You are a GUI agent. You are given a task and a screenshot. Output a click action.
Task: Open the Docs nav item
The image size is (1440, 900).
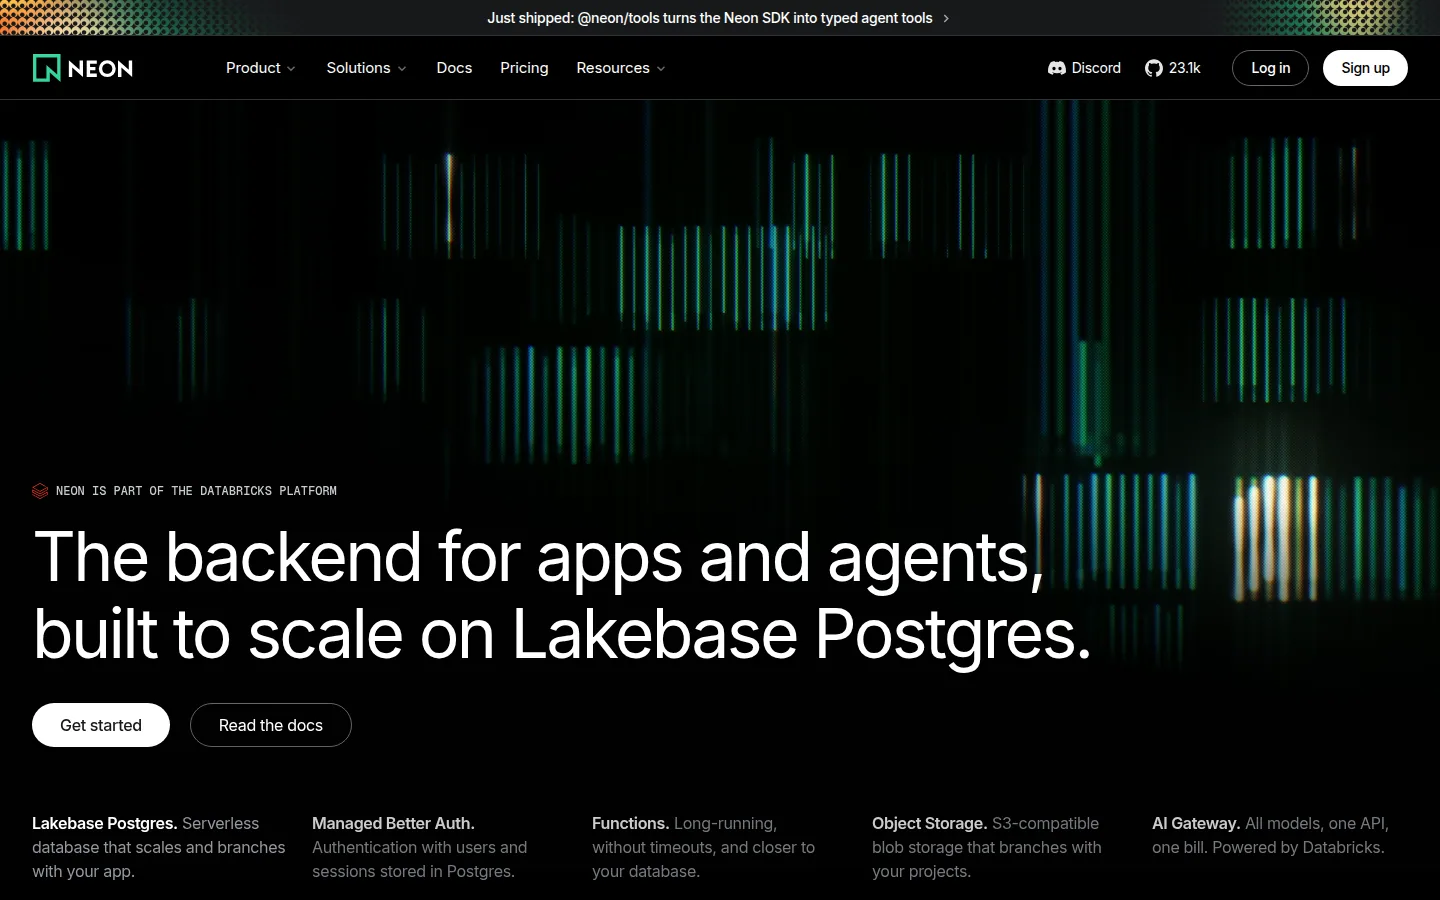point(454,68)
